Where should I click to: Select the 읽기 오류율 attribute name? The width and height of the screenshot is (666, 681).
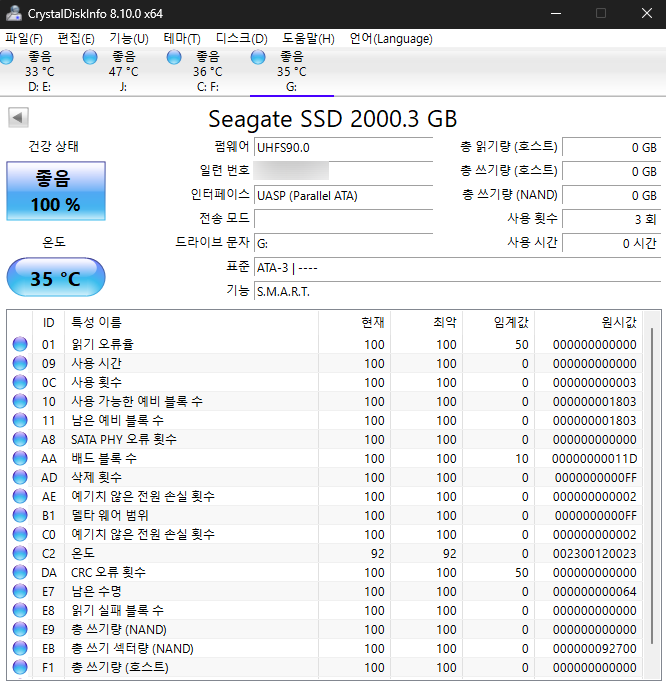pos(102,344)
